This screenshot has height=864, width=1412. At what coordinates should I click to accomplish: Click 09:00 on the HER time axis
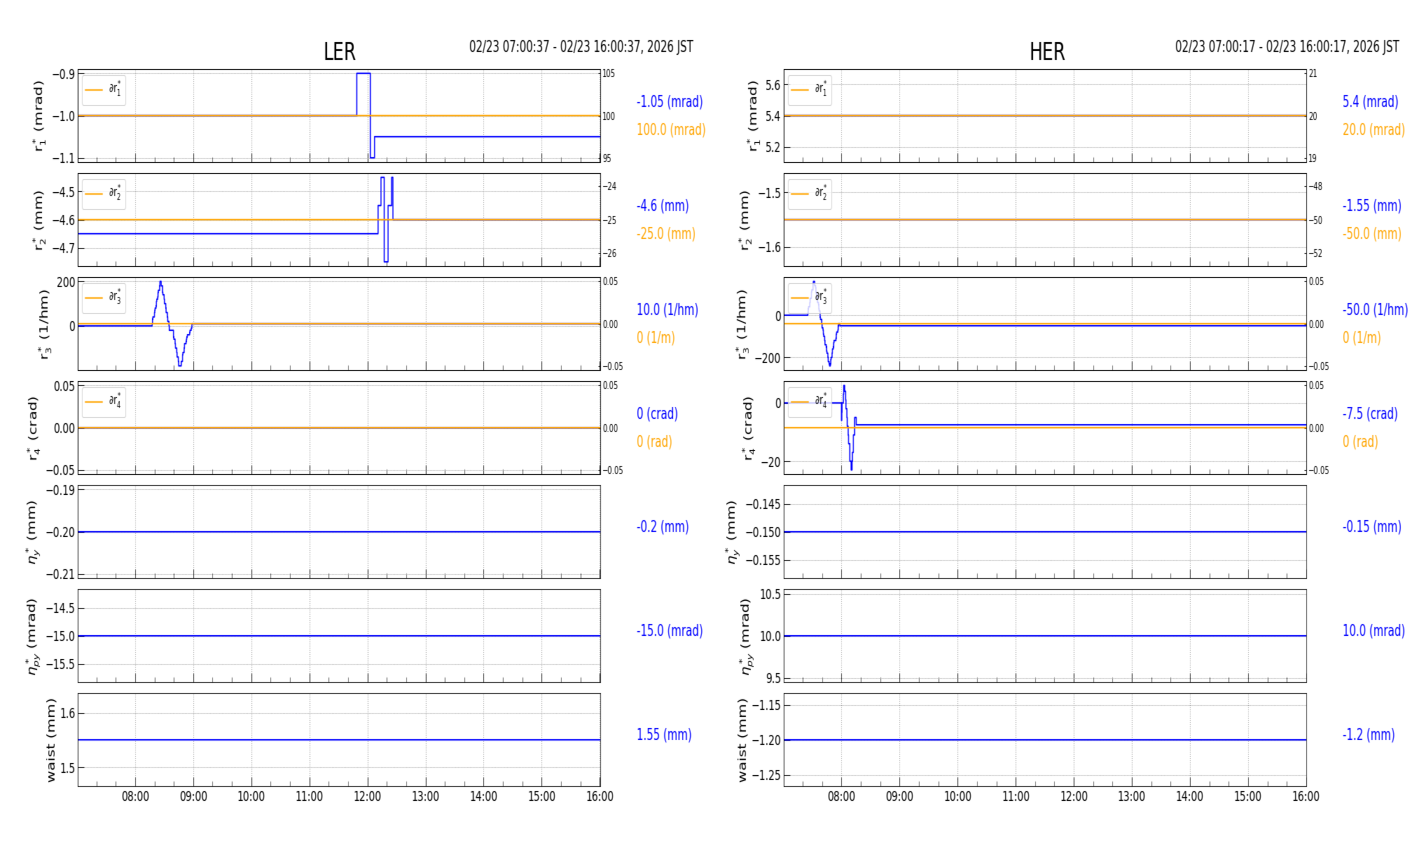click(900, 797)
